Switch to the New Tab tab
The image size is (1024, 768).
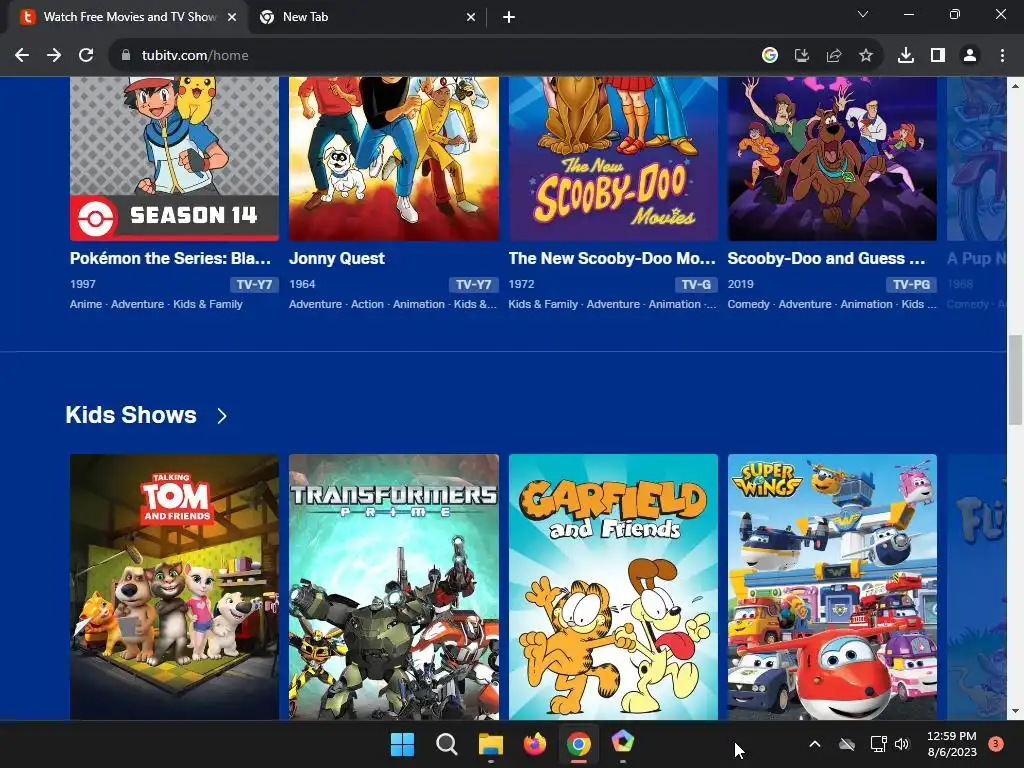tap(368, 18)
